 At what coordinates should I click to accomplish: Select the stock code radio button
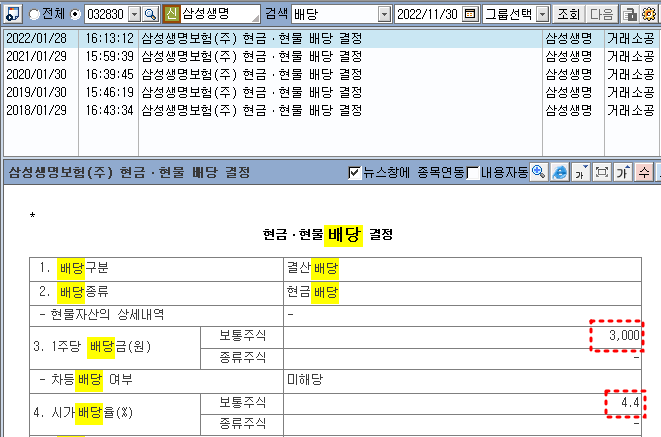[x=75, y=14]
